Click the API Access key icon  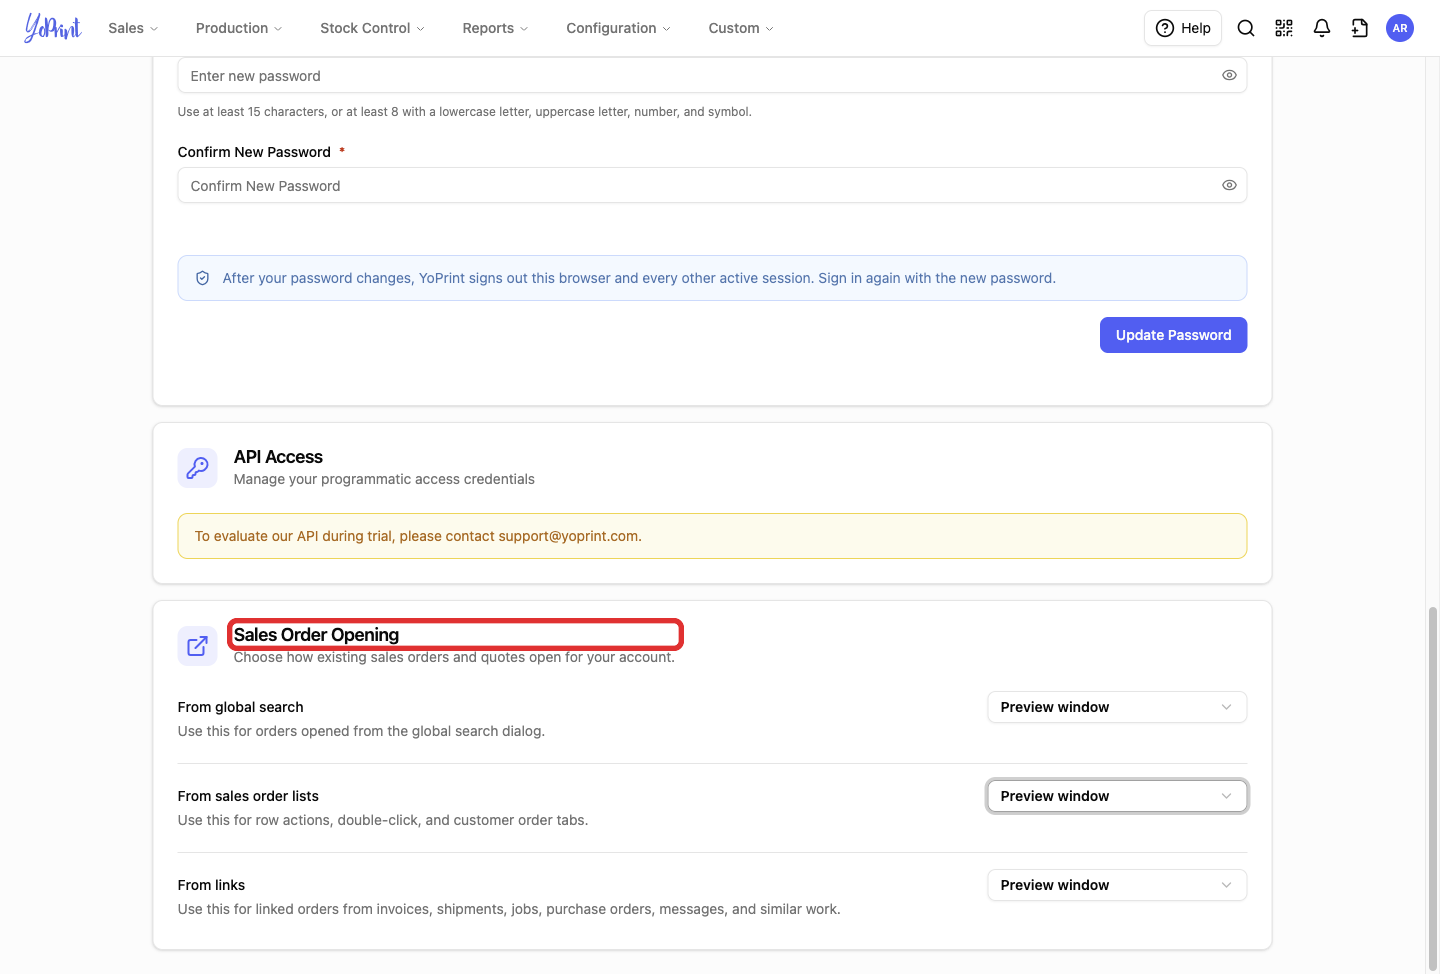198,468
